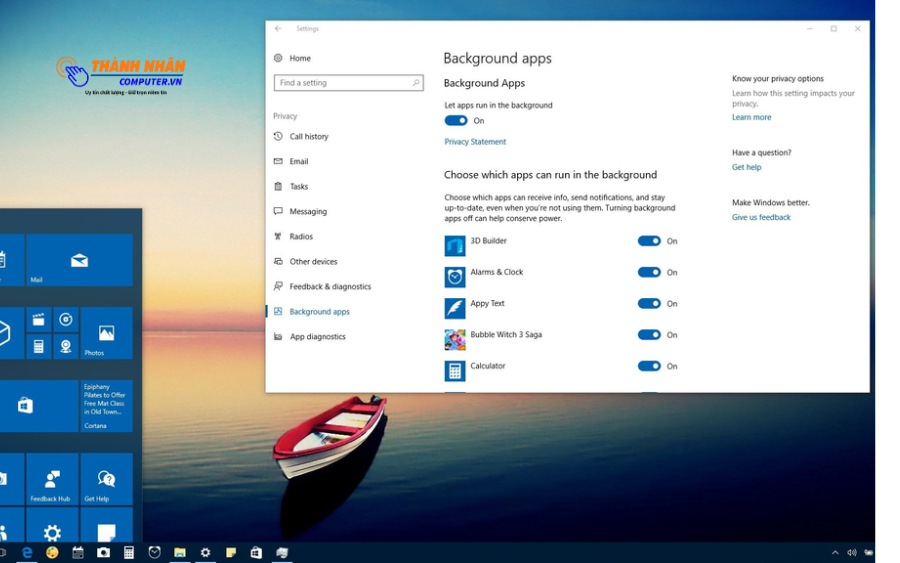Click the Give us feedback link
This screenshot has width=900, height=563.
click(x=761, y=217)
